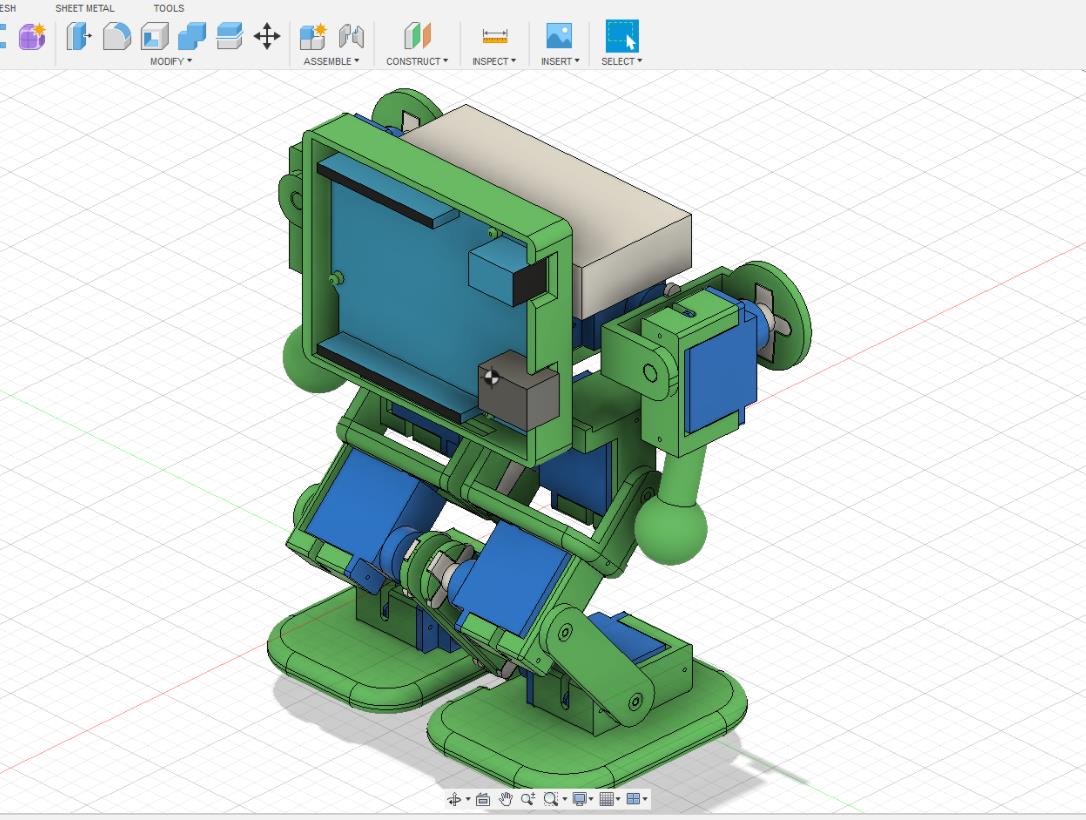Click the Combine bodies icon

point(192,37)
